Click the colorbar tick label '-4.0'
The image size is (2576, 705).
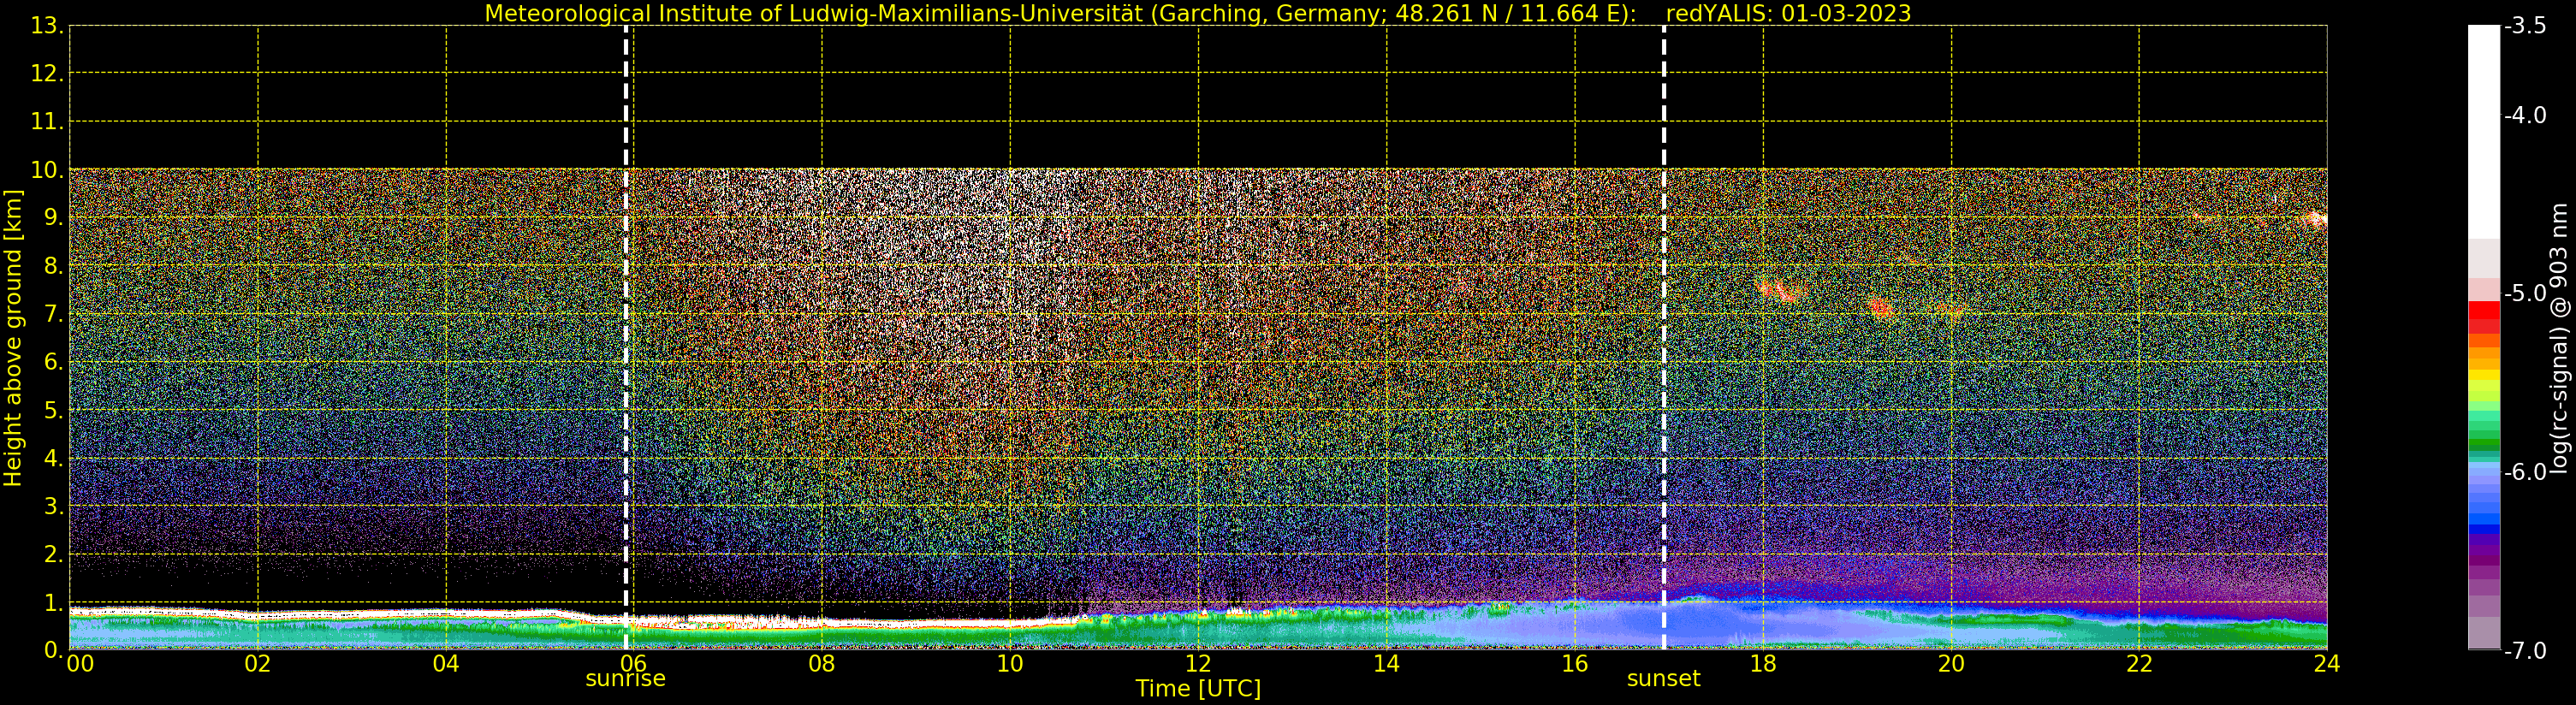2525,115
